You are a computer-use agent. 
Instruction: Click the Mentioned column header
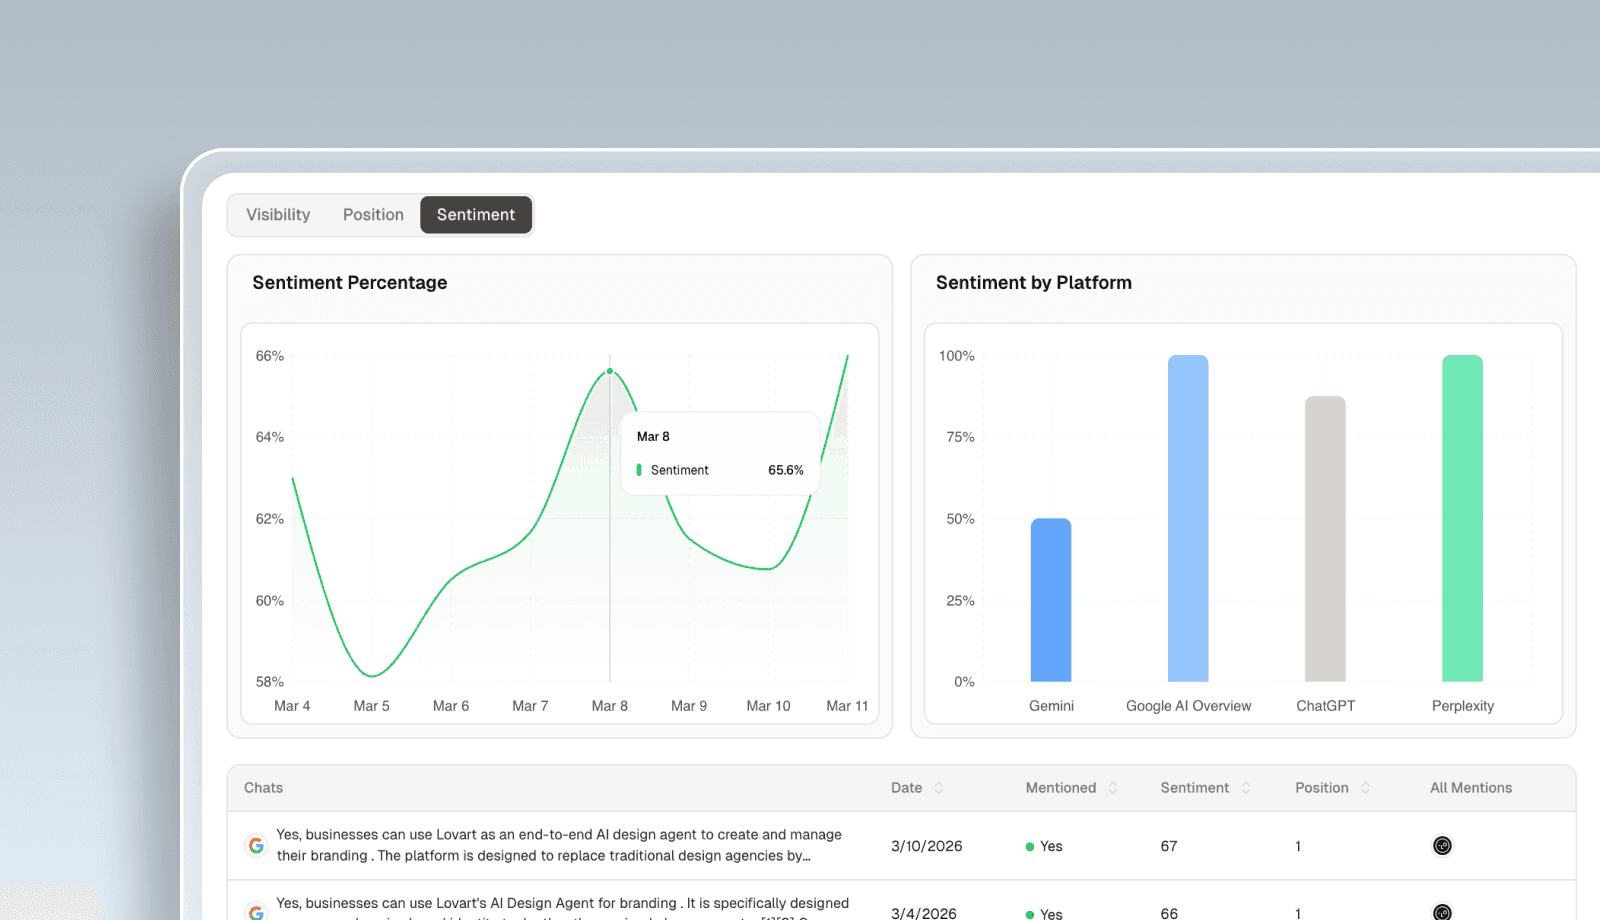1061,788
